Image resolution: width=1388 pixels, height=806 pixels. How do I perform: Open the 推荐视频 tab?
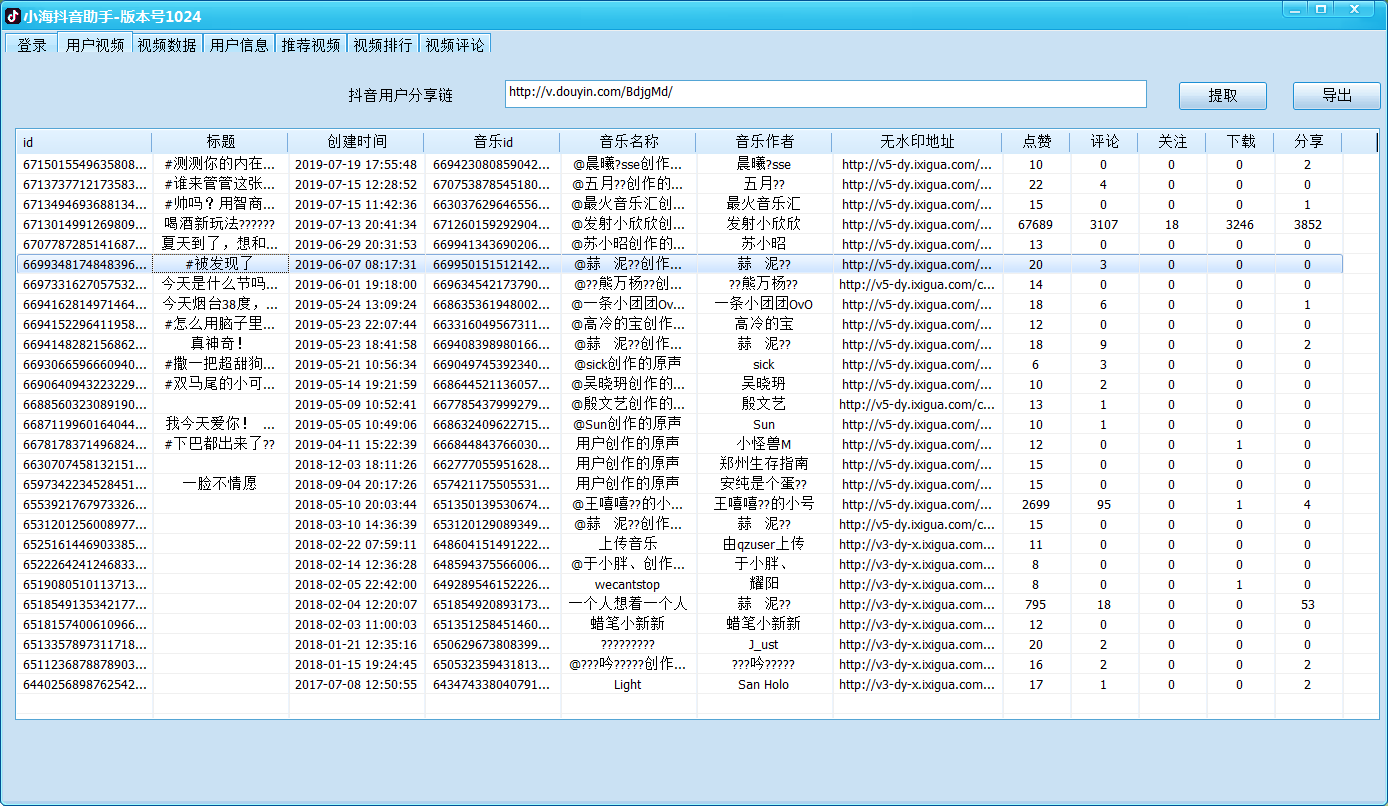(x=311, y=45)
